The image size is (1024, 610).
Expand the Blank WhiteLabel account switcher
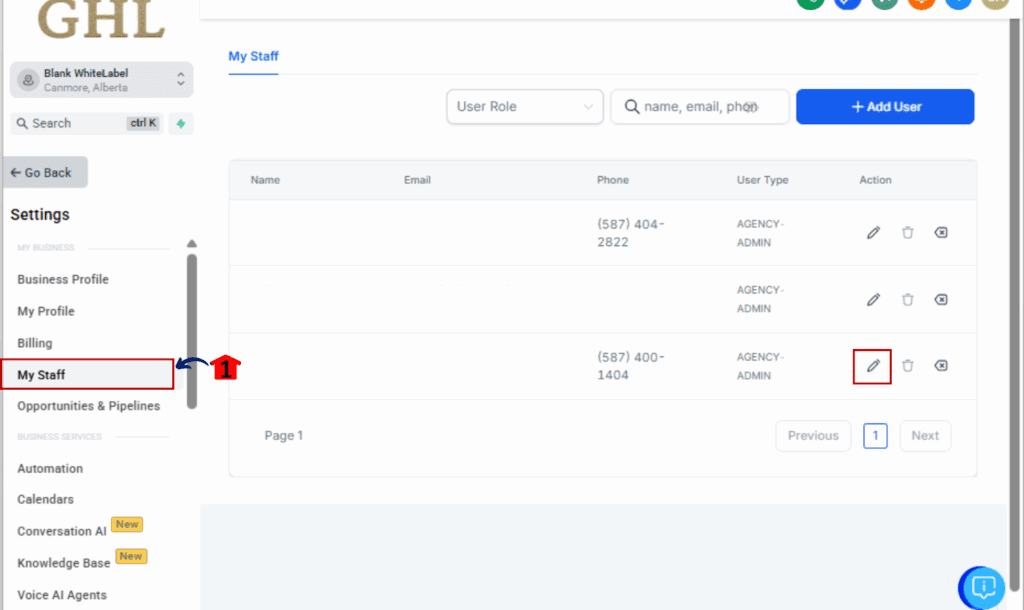(x=101, y=80)
